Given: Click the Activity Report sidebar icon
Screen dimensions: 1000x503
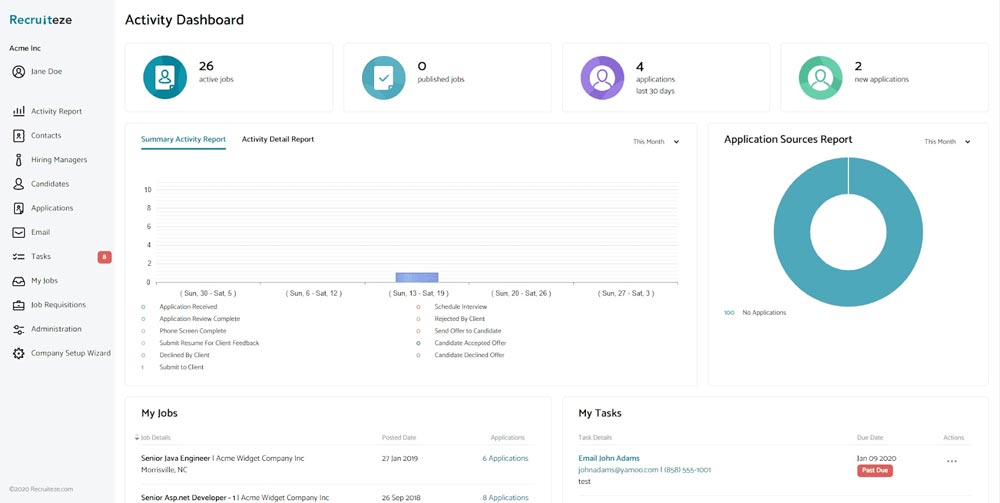Looking at the screenshot, I should pyautogui.click(x=18, y=111).
